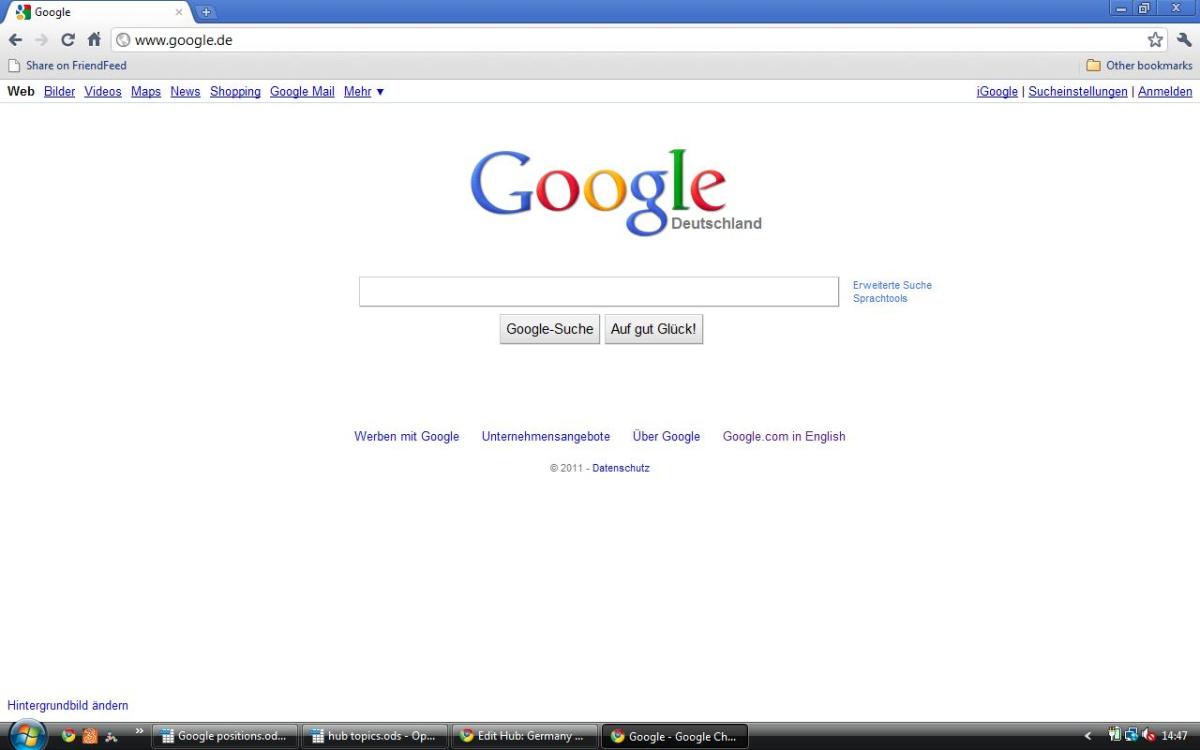Viewport: 1200px width, 750px height.
Task: Launch Chrome from the Quick Launch bar
Action: [x=68, y=736]
